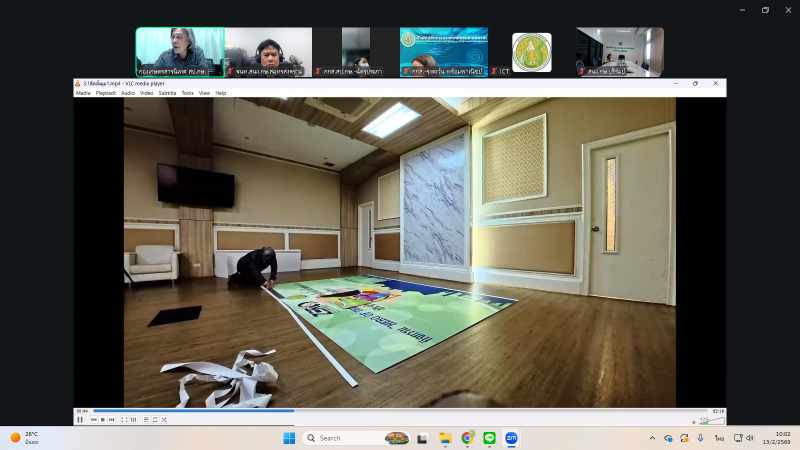Open the Playback menu
800x450 pixels.
(105, 93)
